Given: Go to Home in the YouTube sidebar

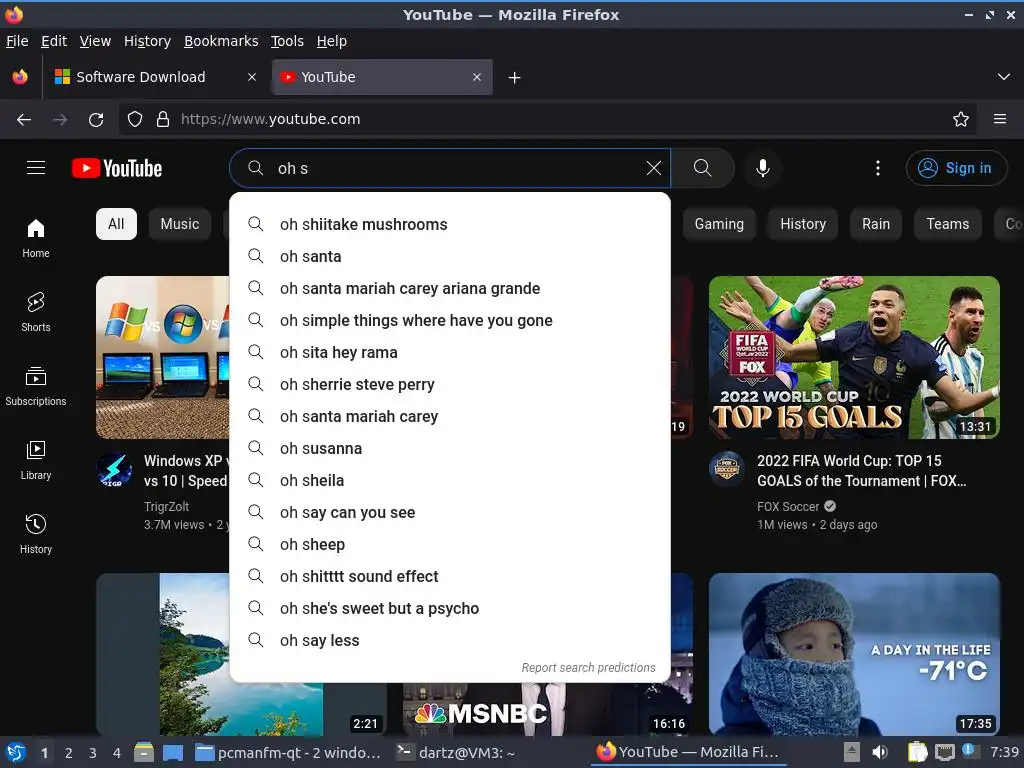Looking at the screenshot, I should (36, 238).
